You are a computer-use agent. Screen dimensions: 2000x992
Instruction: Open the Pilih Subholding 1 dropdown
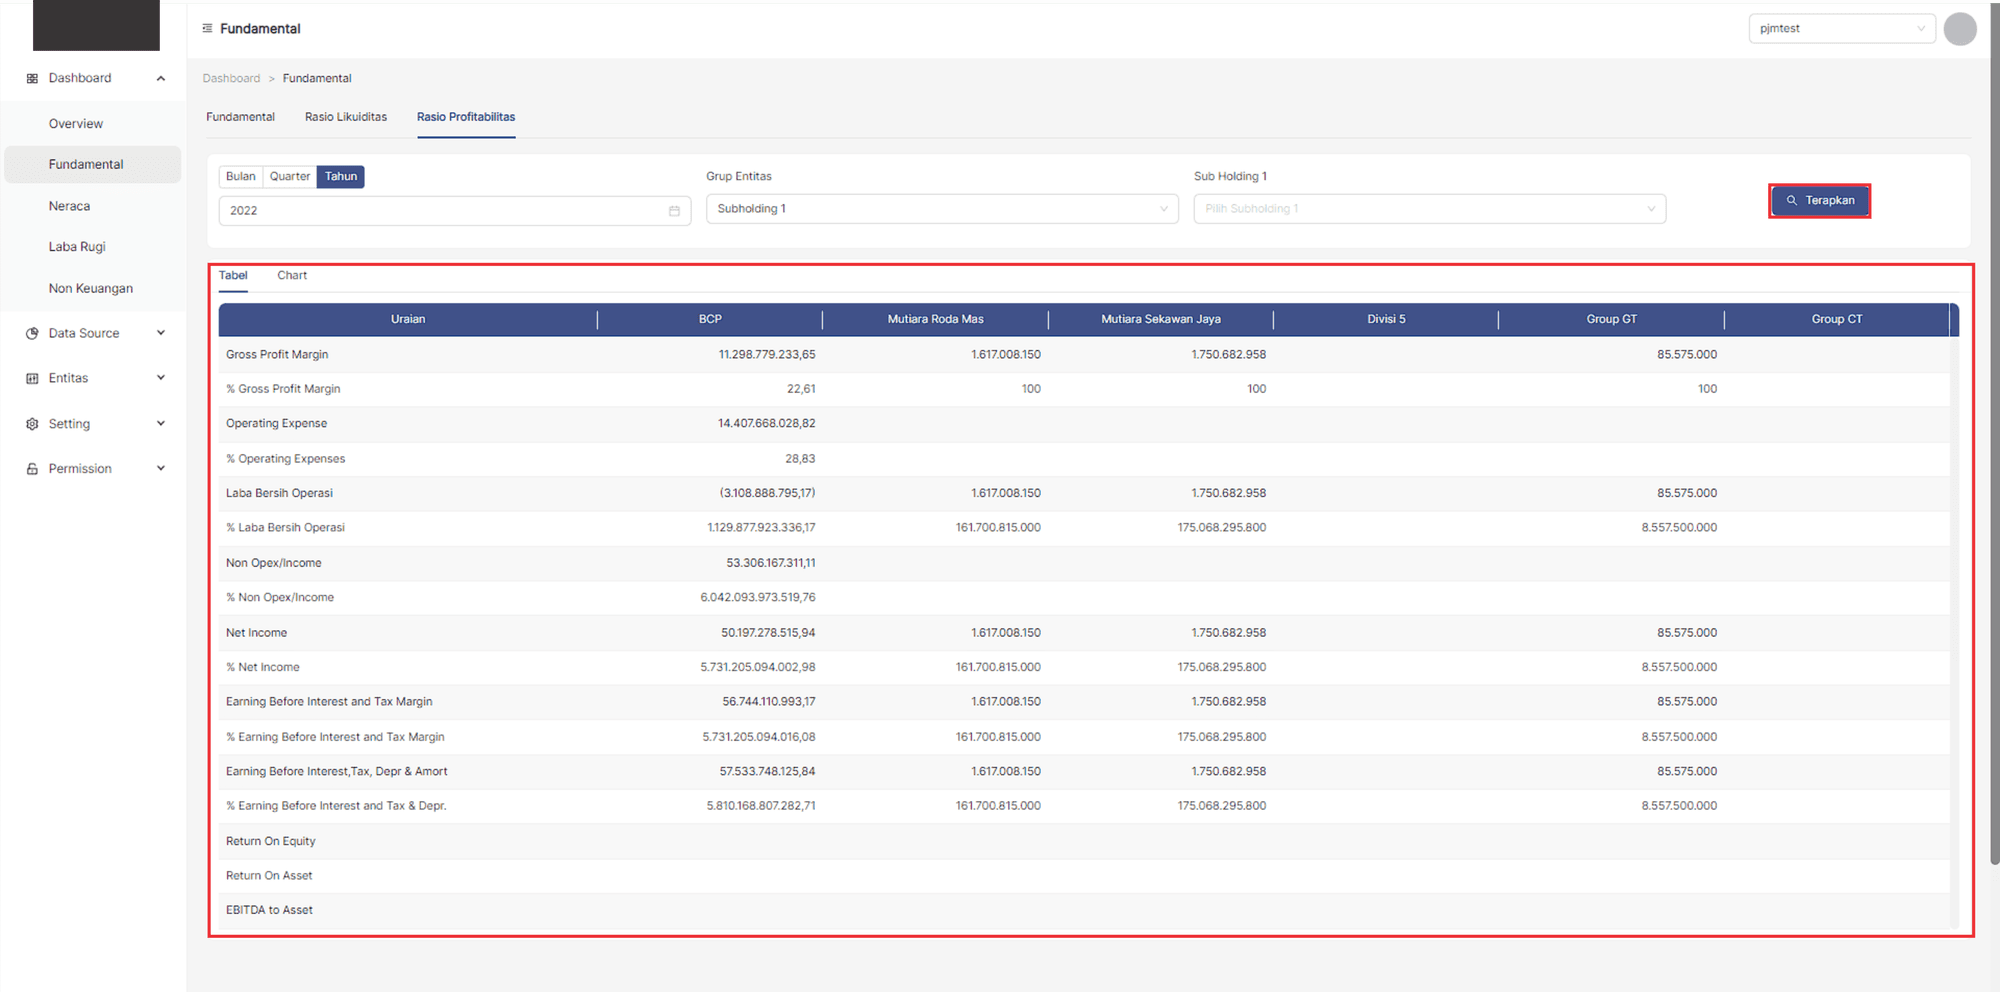coord(1429,209)
